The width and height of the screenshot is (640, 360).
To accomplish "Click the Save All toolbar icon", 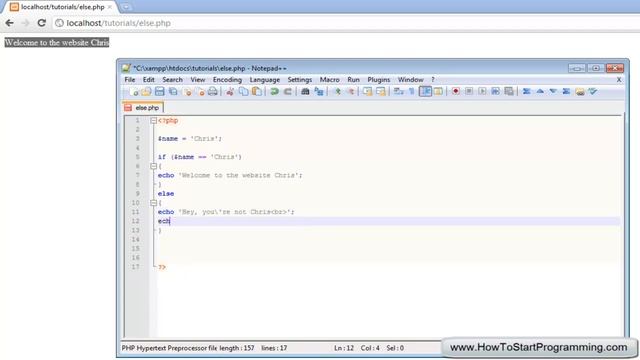I will click(x=173, y=92).
